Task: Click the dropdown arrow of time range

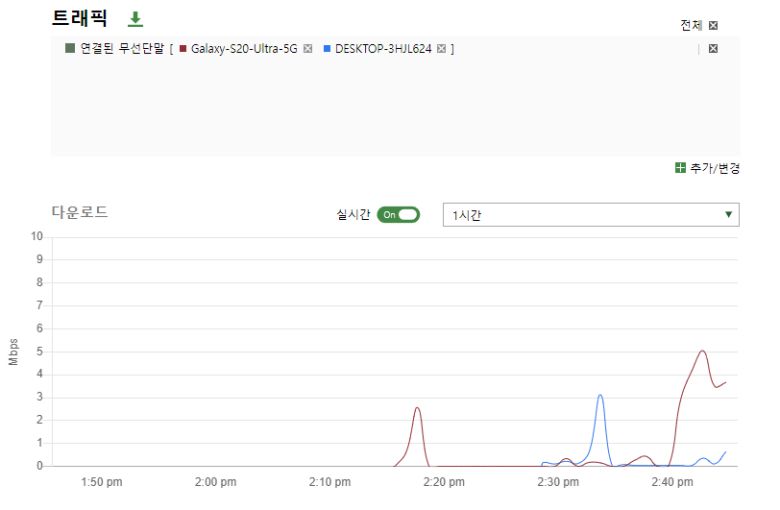Action: coord(728,215)
